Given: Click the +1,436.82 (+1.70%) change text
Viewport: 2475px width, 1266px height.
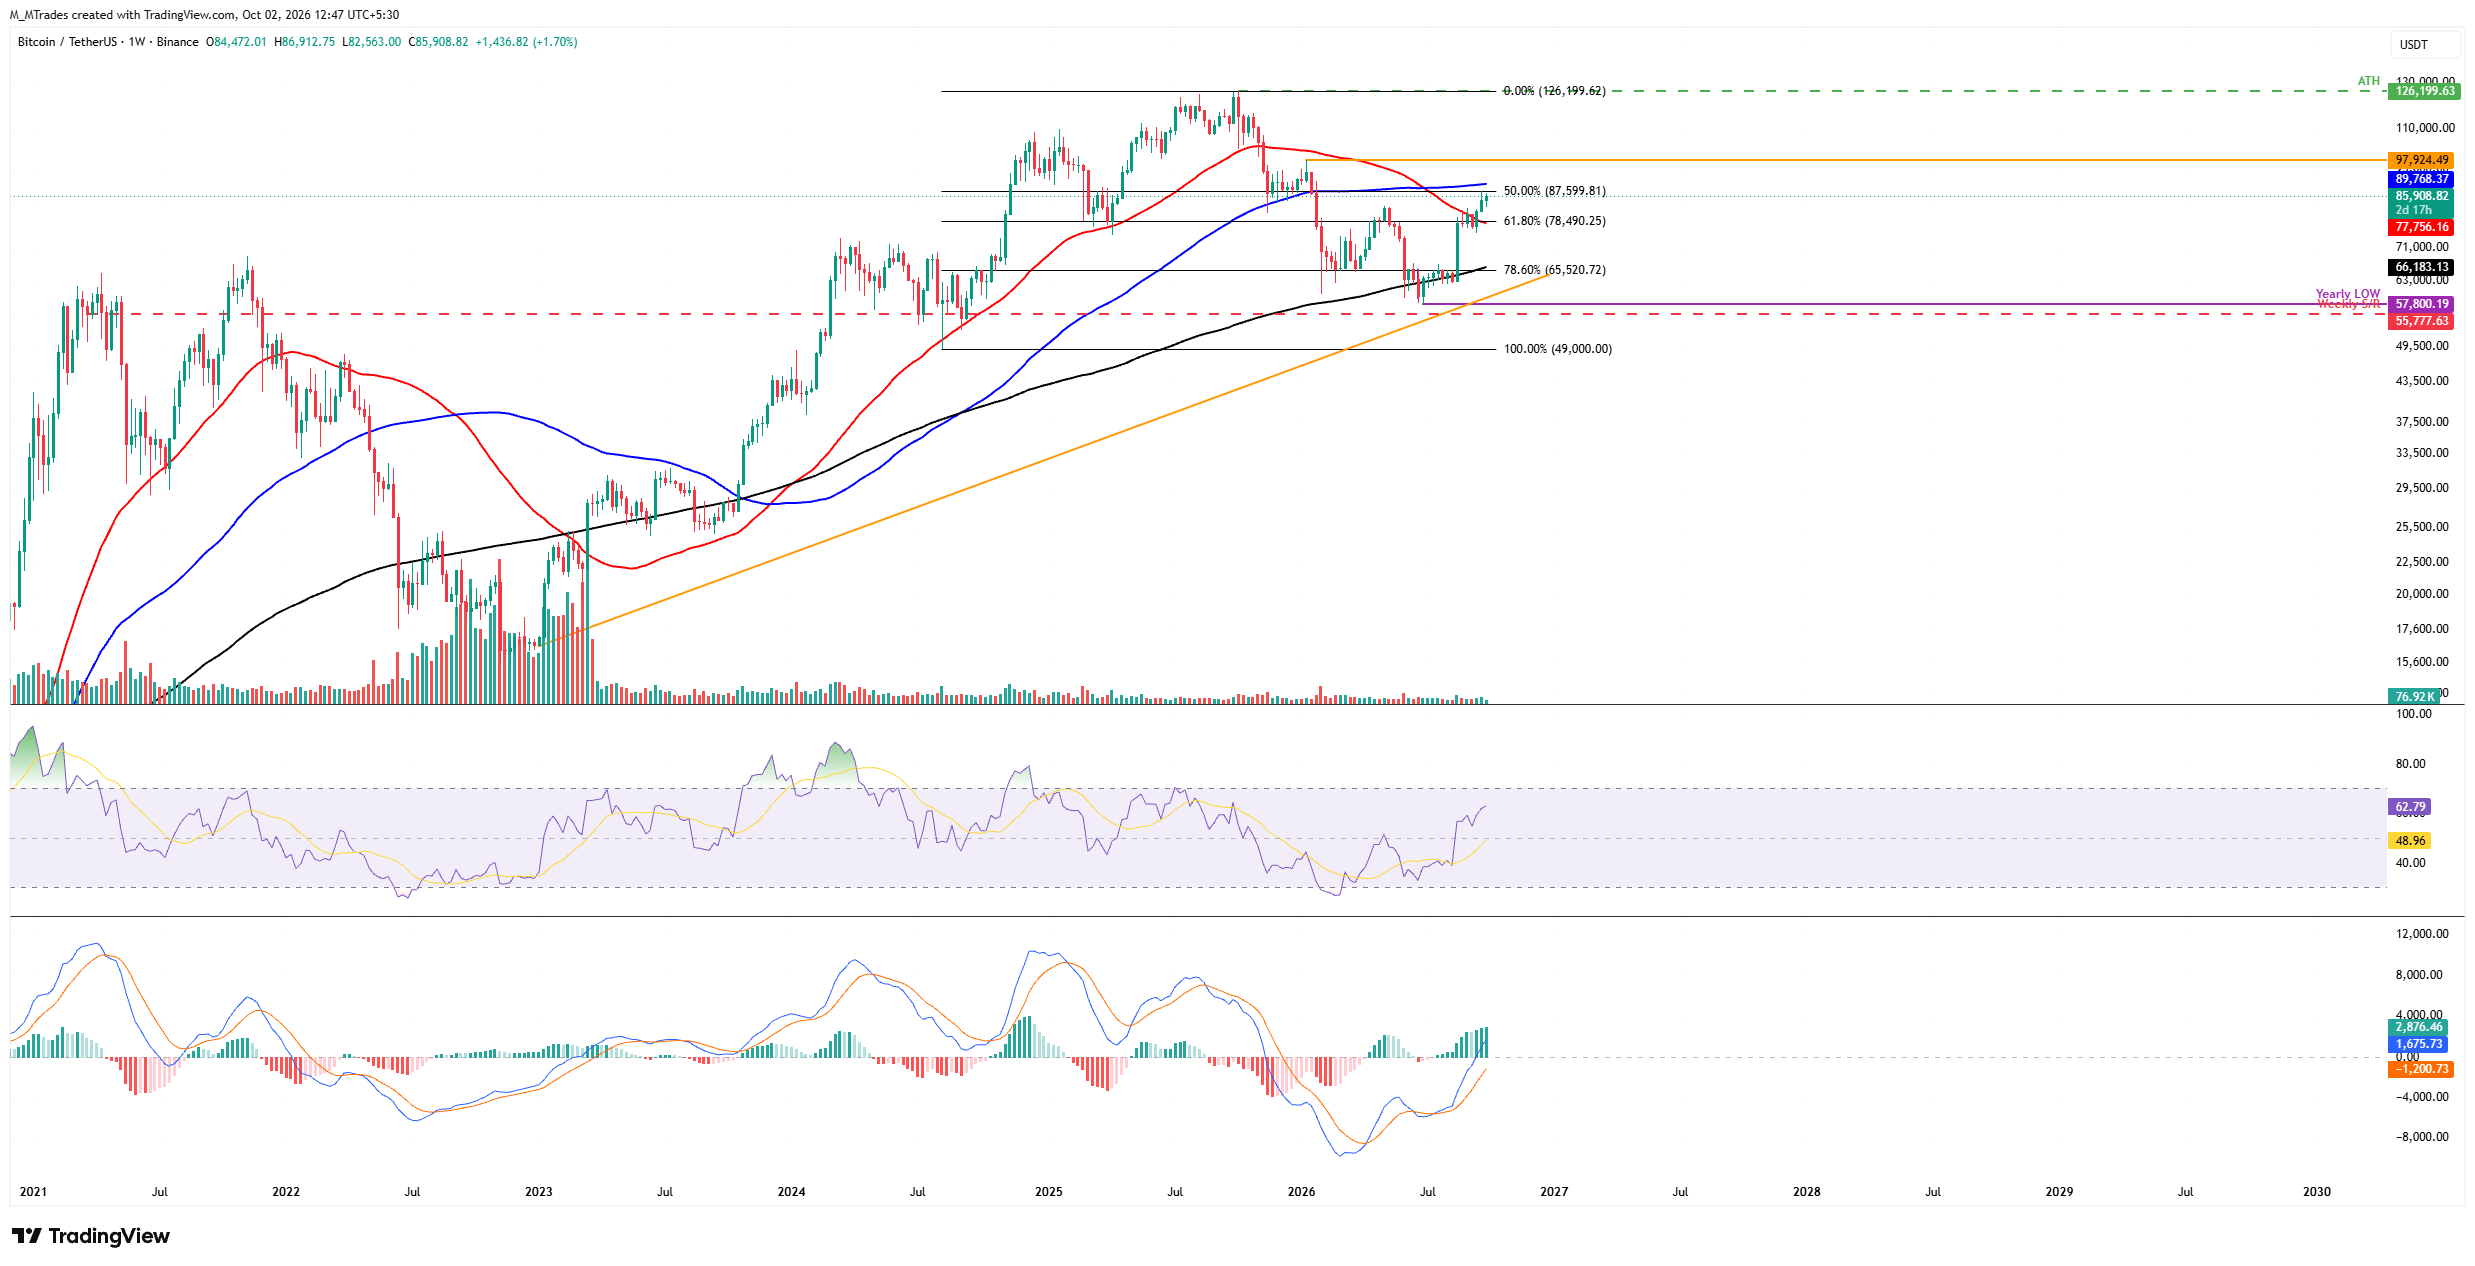Looking at the screenshot, I should coord(526,42).
